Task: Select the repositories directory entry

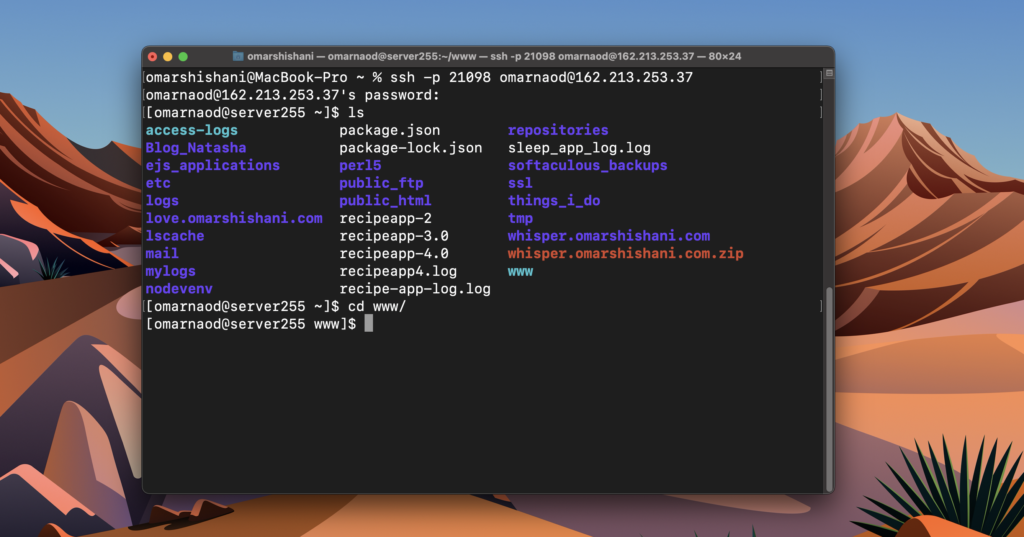Action: click(x=558, y=130)
